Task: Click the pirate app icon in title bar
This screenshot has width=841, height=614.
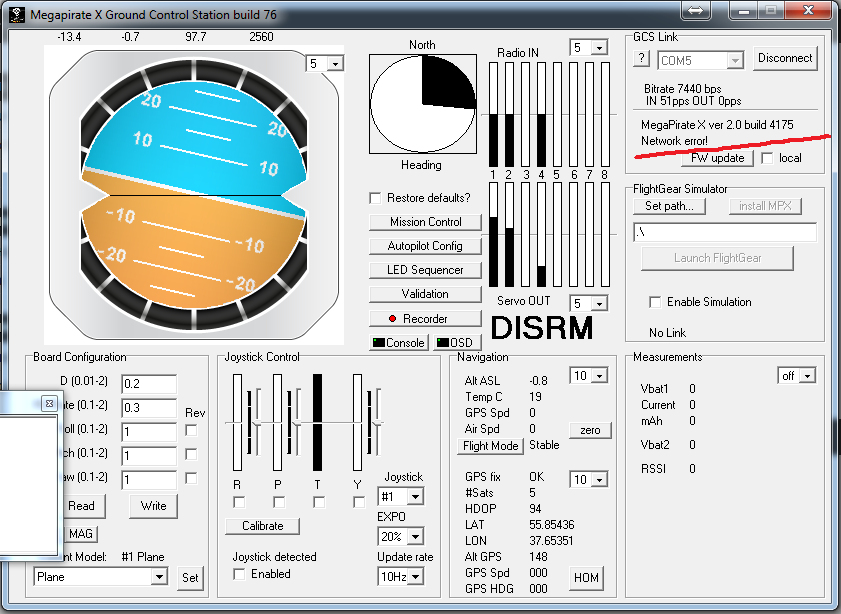Action: click(x=17, y=14)
